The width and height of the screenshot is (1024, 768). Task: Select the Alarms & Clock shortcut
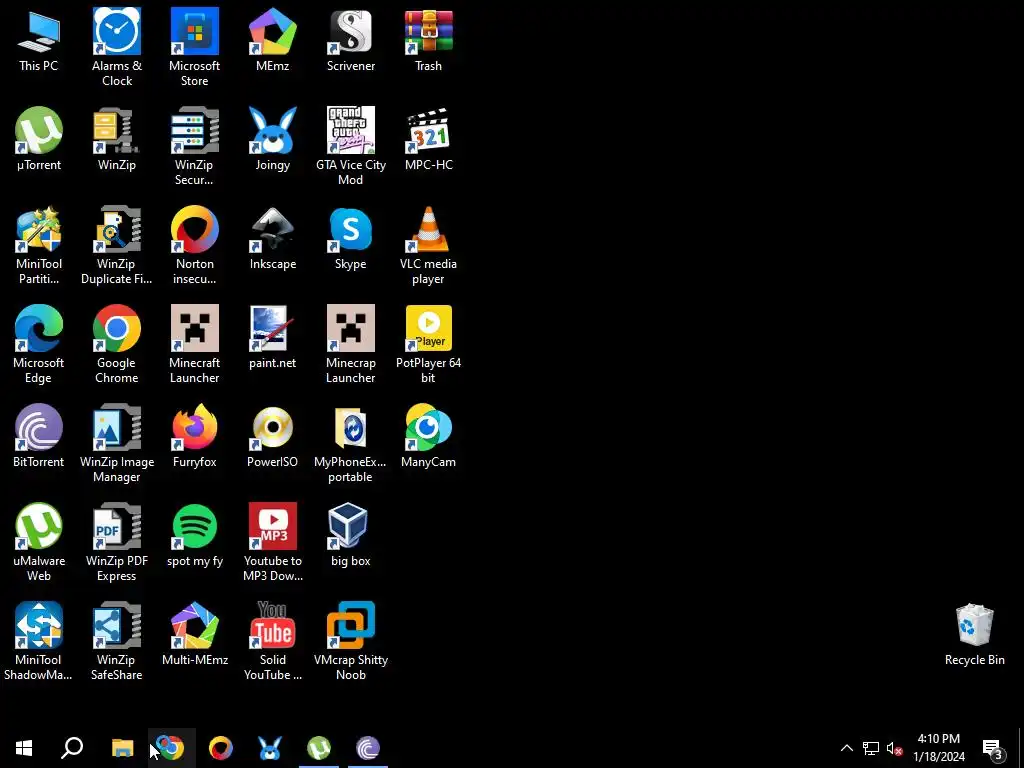click(x=117, y=47)
